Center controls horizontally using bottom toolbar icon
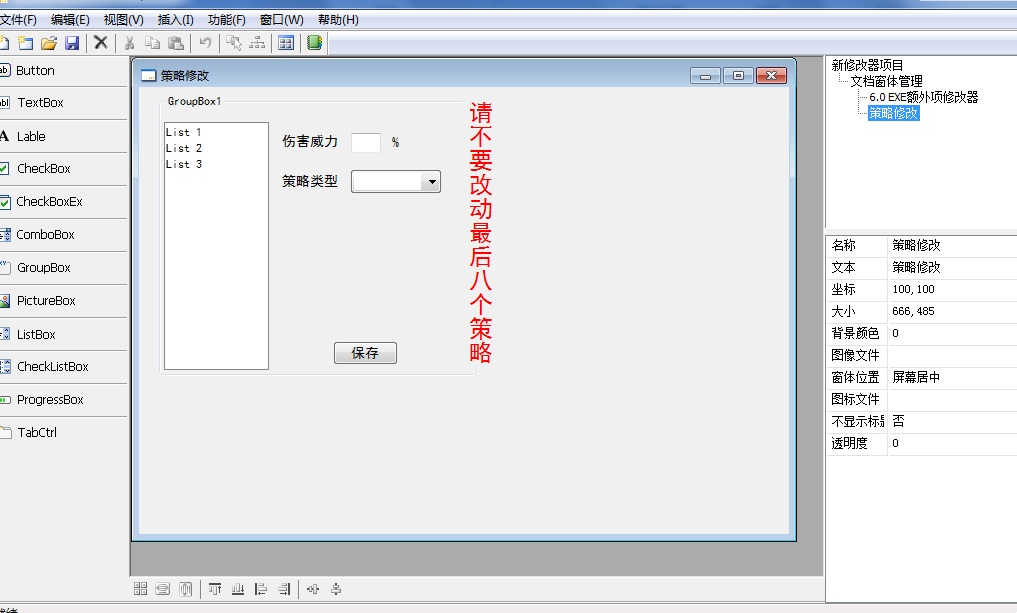Image resolution: width=1017 pixels, height=613 pixels. [313, 589]
